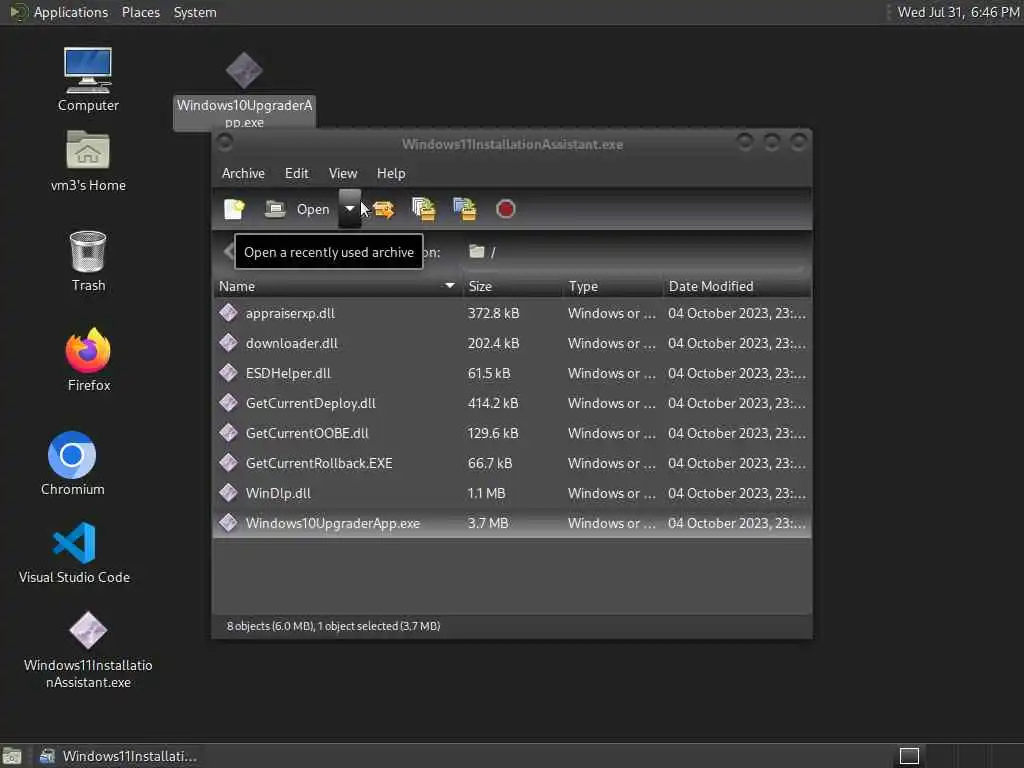Click the Add folder to archive icon
1024x768 pixels.
click(x=465, y=209)
